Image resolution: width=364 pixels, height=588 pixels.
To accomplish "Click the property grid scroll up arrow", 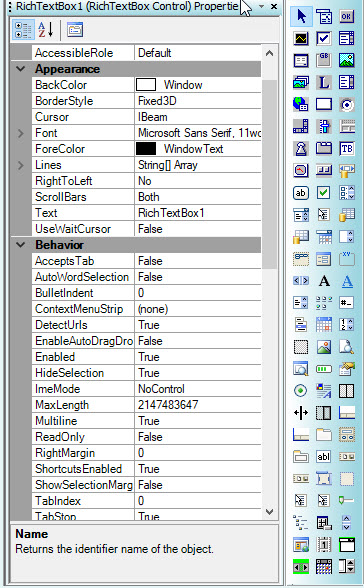I will tap(269, 53).
